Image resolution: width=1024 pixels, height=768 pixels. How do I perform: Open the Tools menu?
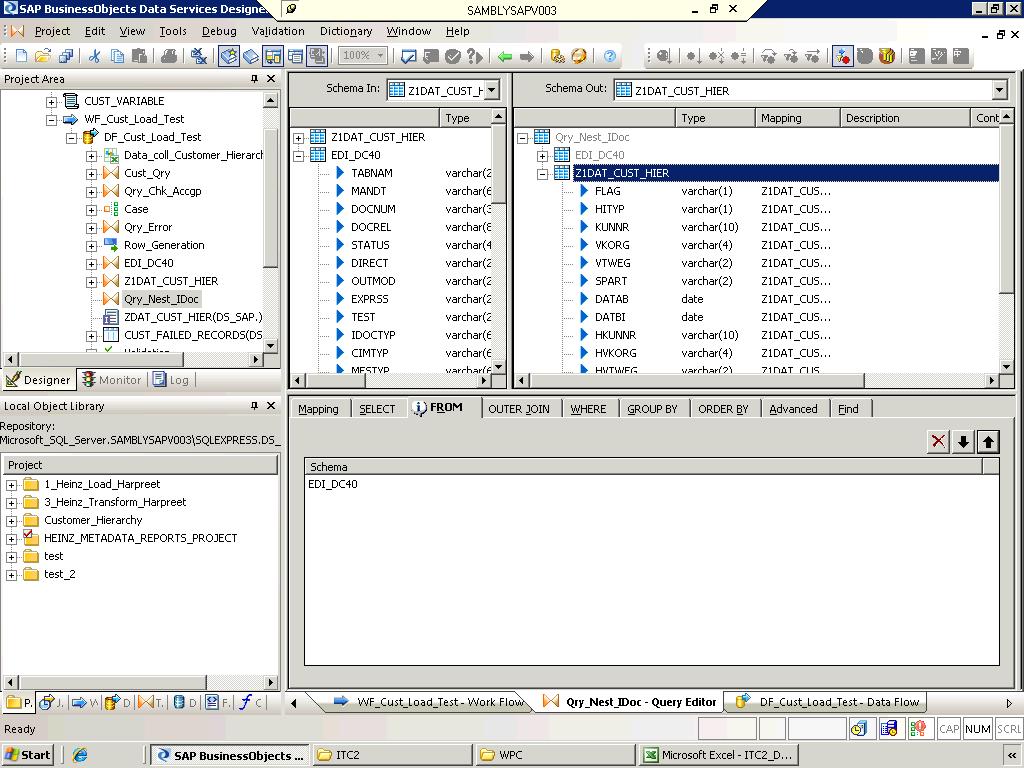pyautogui.click(x=173, y=31)
